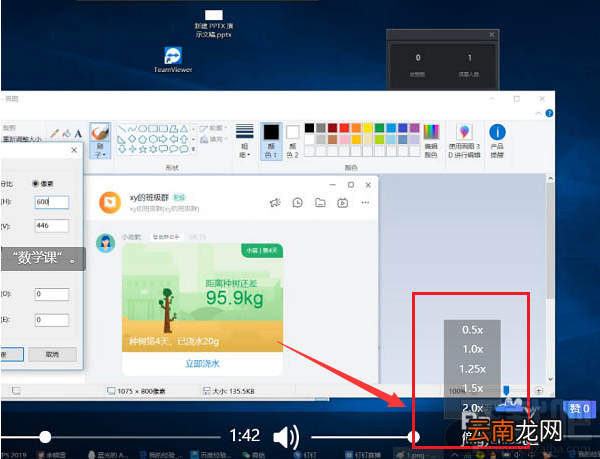Click the megaphone announcement icon in chat header
The height and width of the screenshot is (459, 600).
click(x=275, y=203)
